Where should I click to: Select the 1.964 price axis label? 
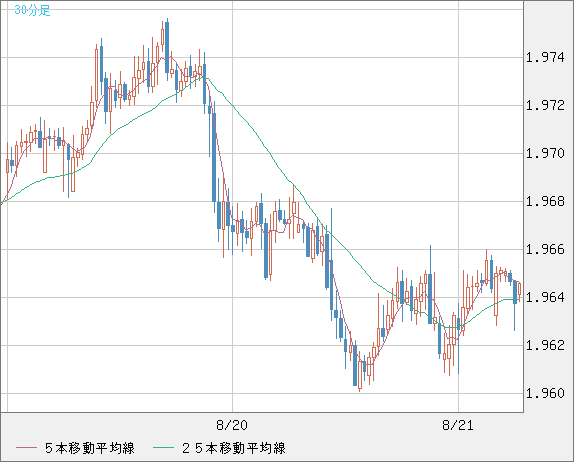tap(545, 298)
